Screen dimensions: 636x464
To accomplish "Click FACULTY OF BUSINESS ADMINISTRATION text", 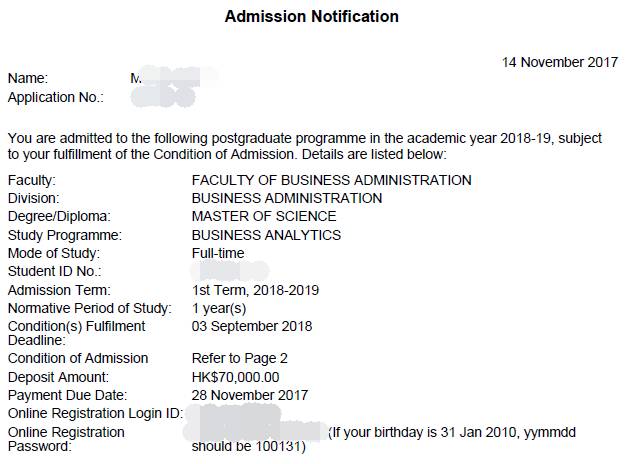I will coord(331,180).
